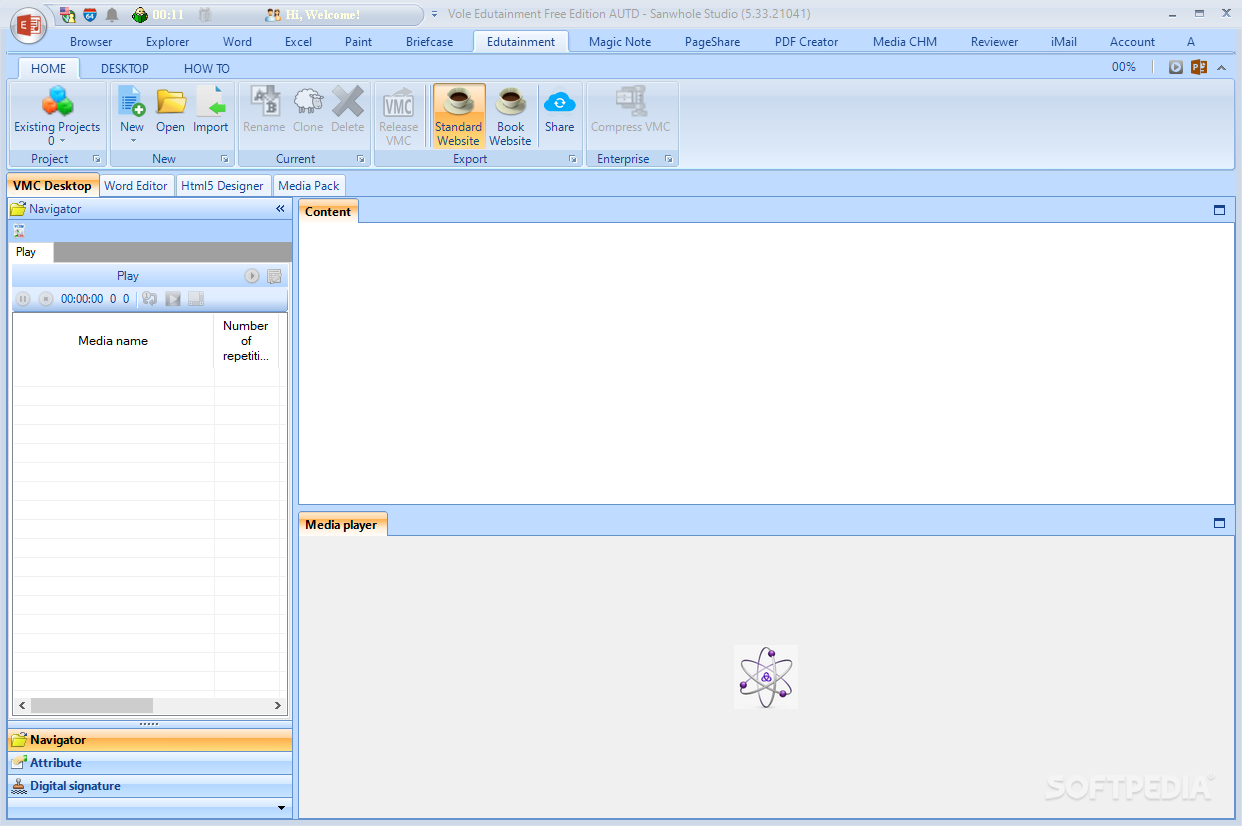Switch to the HOME ribbon tab

pos(49,68)
